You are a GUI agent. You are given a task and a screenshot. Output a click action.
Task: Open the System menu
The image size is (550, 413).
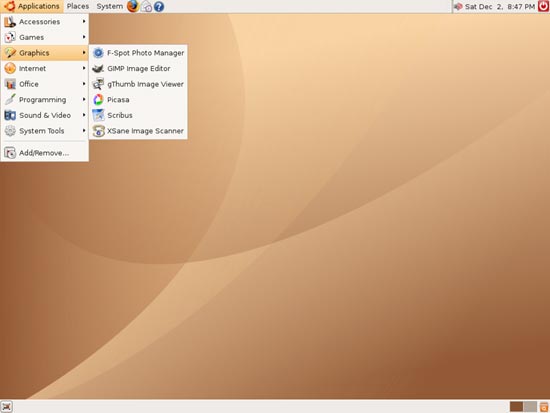click(109, 6)
